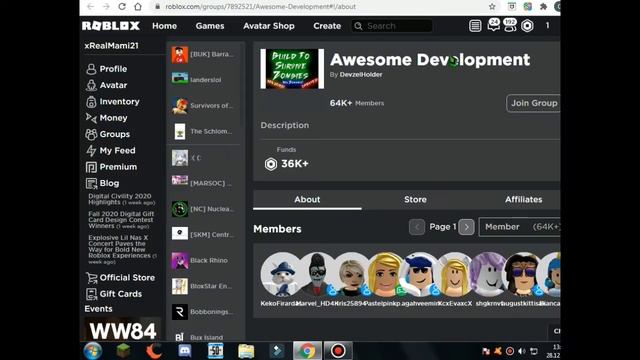Open Avatar in sidebar
This screenshot has height=360, width=640.
[x=107, y=85]
